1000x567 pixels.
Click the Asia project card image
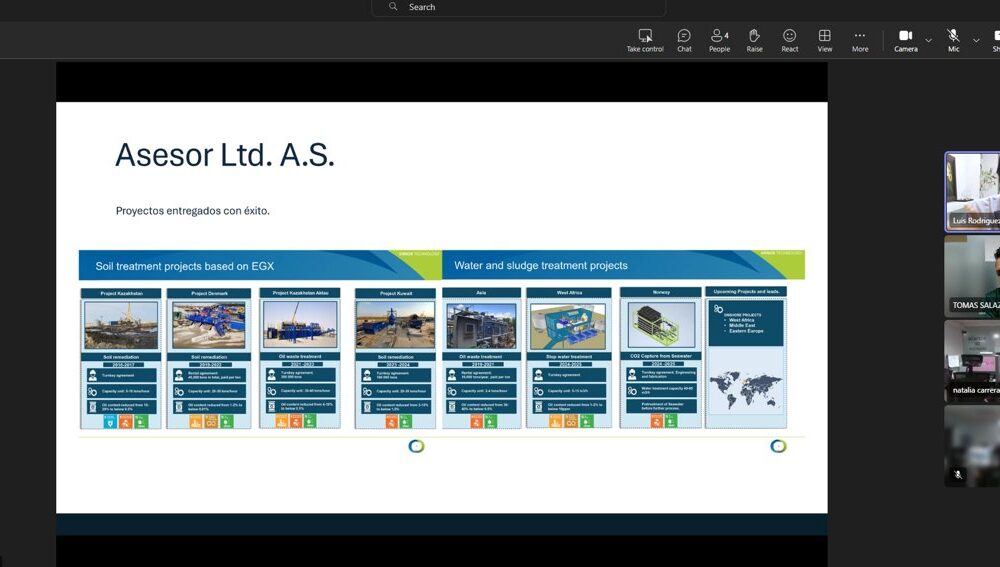pyautogui.click(x=482, y=325)
